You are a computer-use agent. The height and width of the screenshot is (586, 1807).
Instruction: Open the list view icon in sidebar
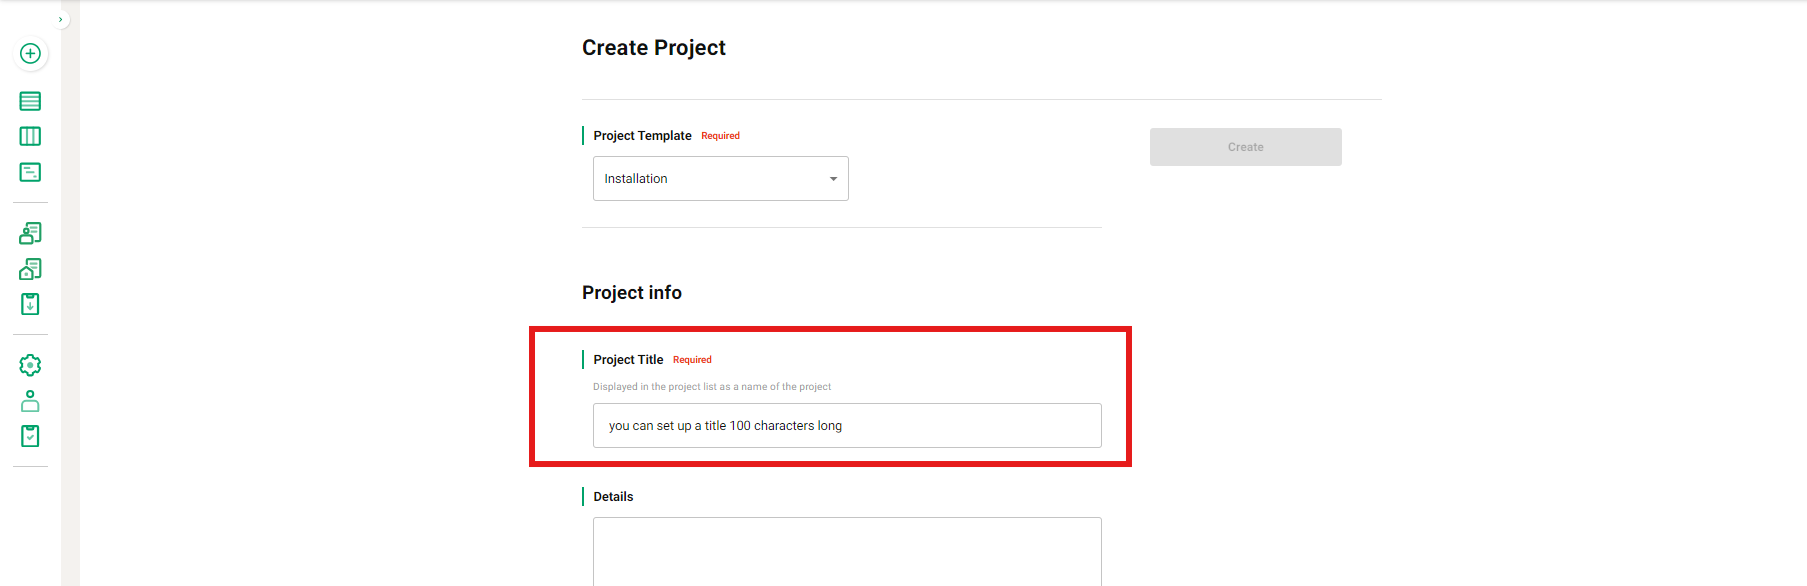coord(30,101)
